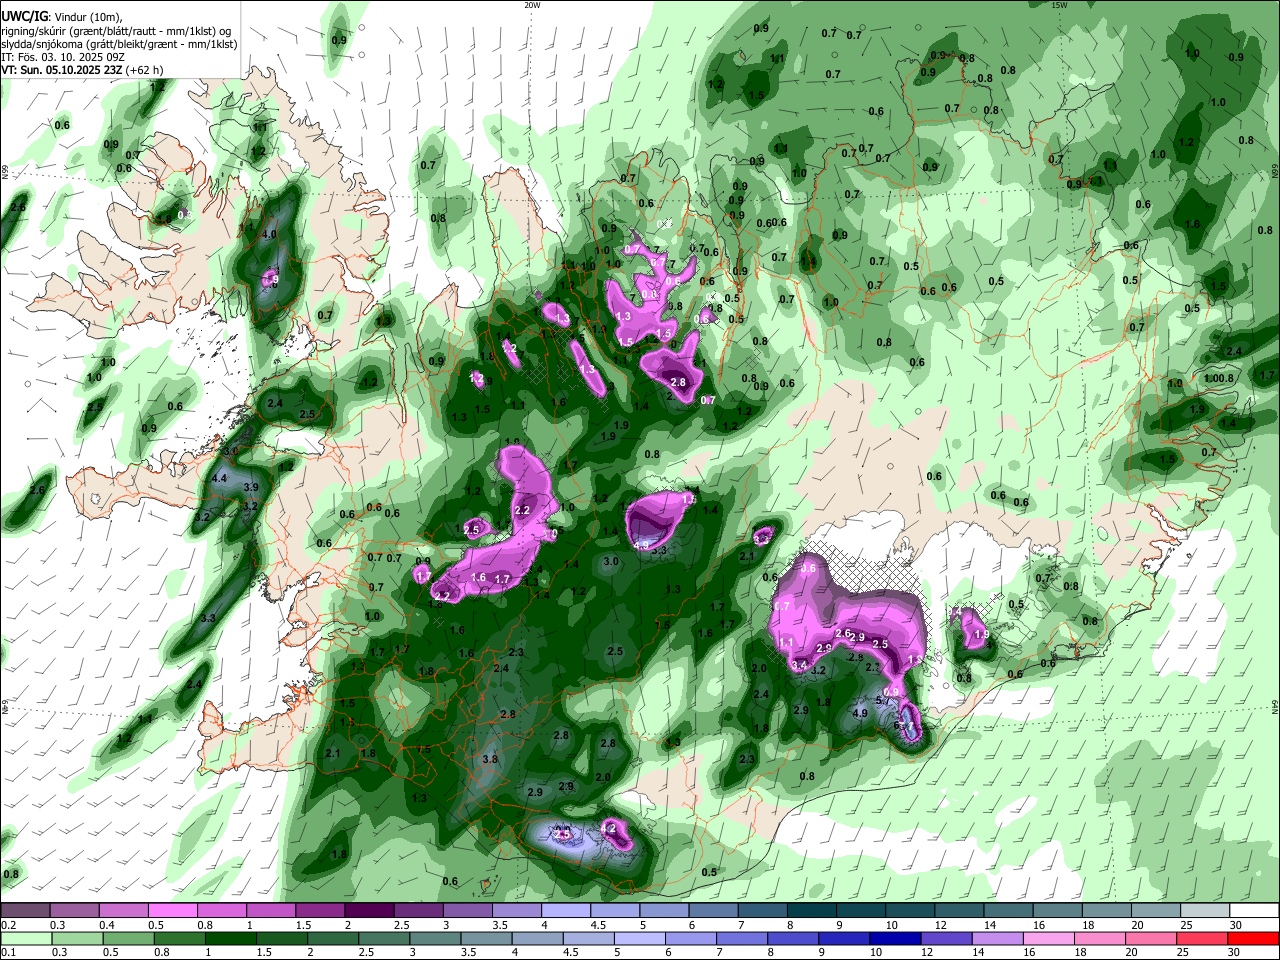1280x960 pixels.
Task: Click the bright red 30 mm rain legend swatch
Action: pos(1253,938)
